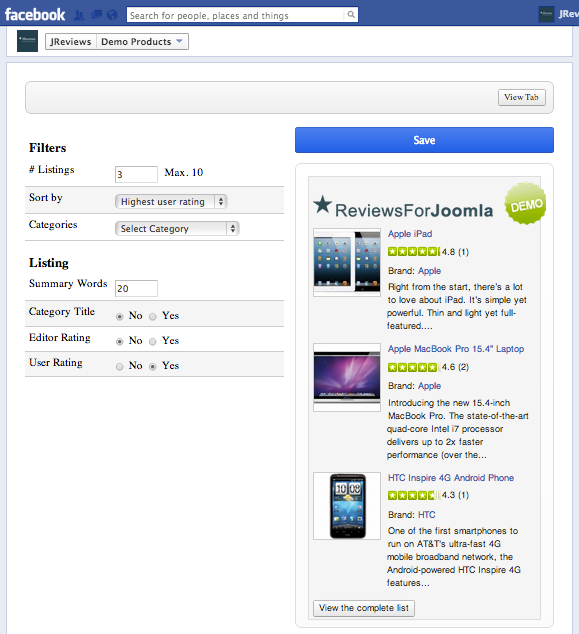Click the HTC phone product thumbnail
The image size is (579, 634).
[x=347, y=506]
